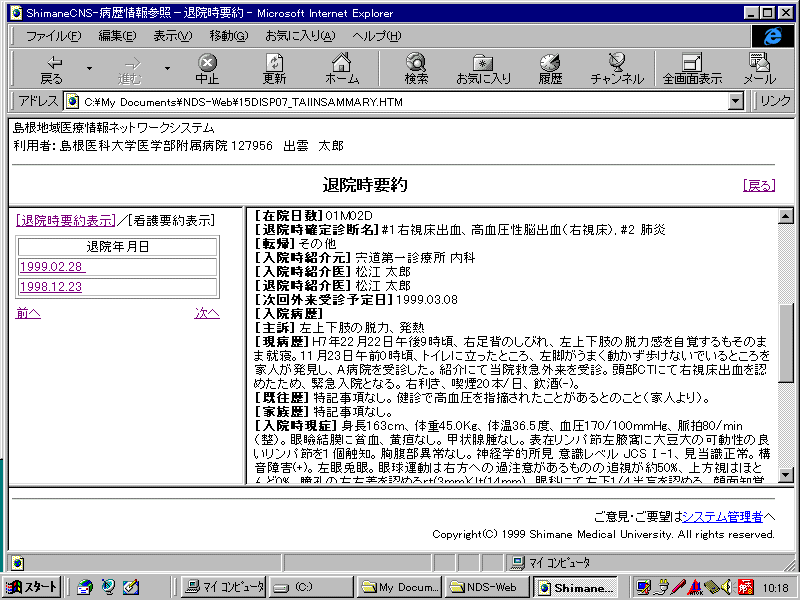Switch to Fullscreen (全画面表示) toolbar icon
This screenshot has height=600, width=800.
[x=692, y=68]
